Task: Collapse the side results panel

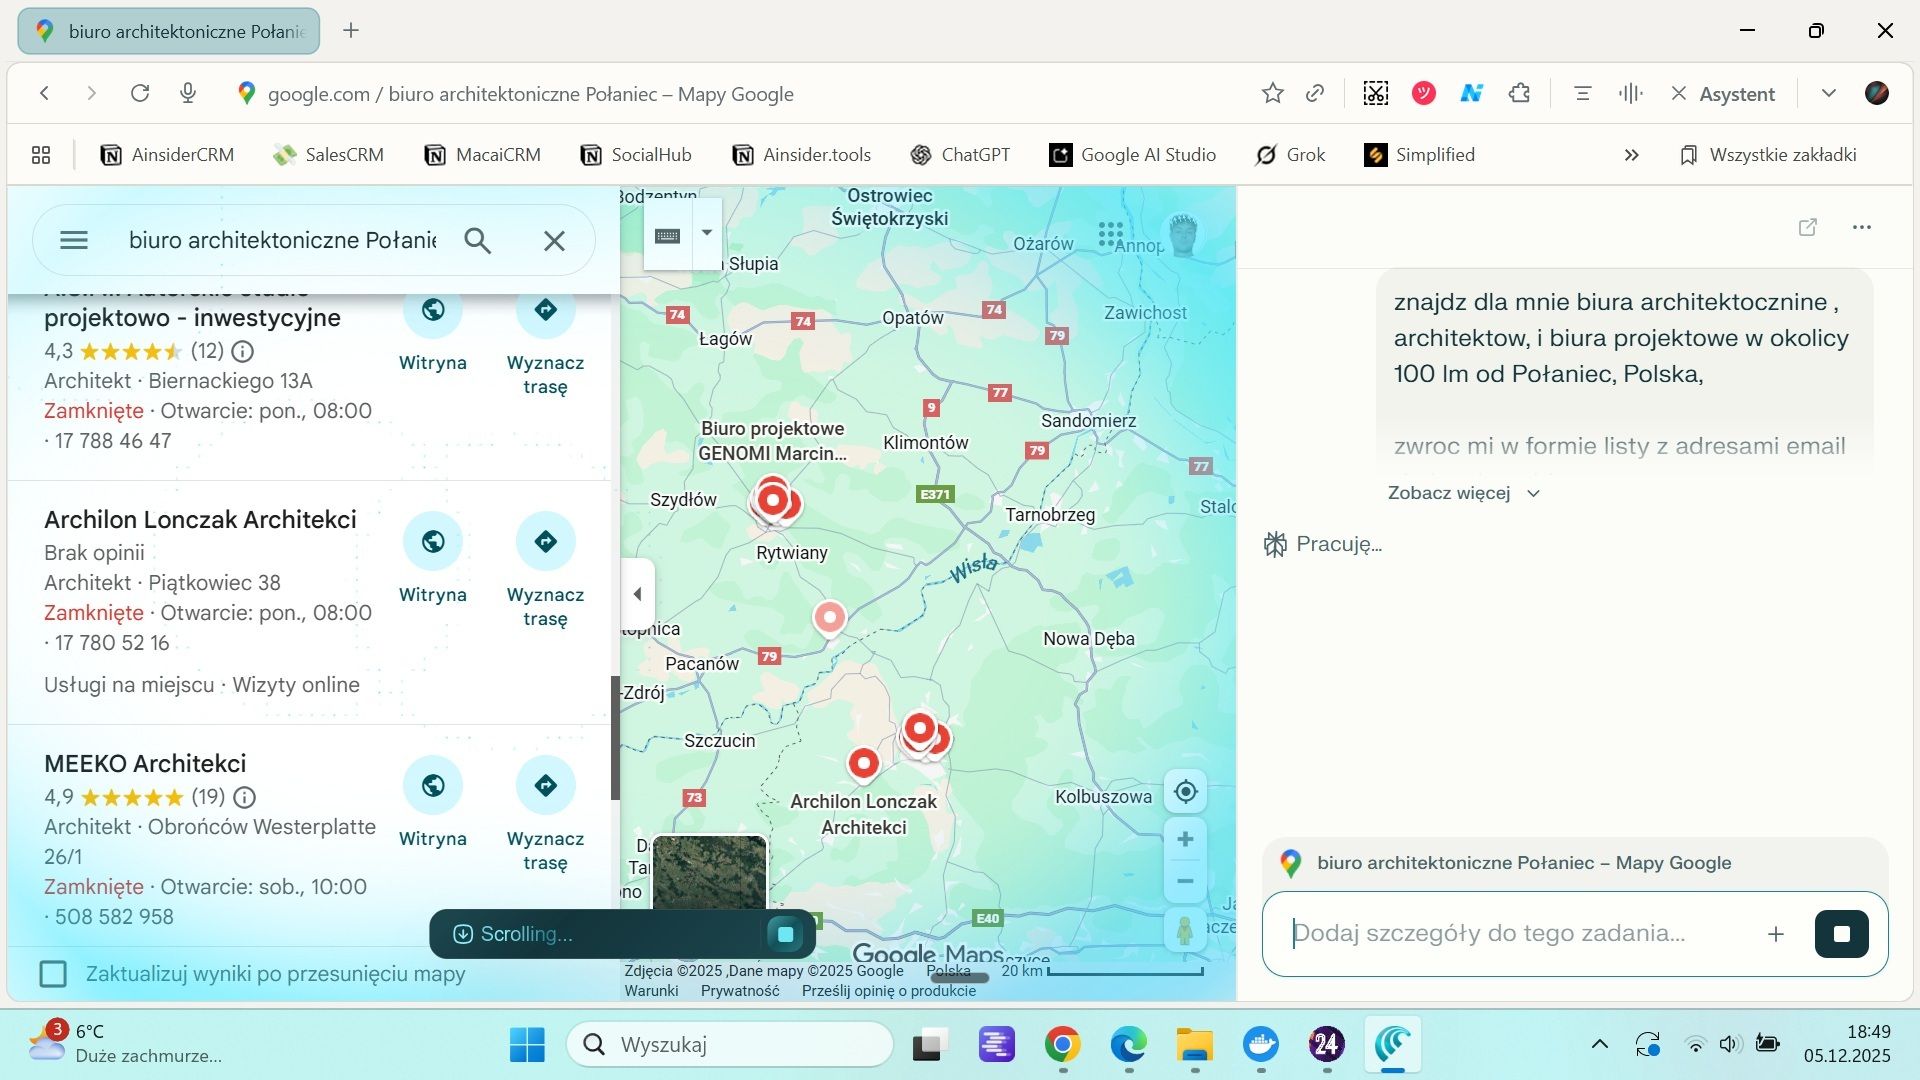Action: [637, 594]
